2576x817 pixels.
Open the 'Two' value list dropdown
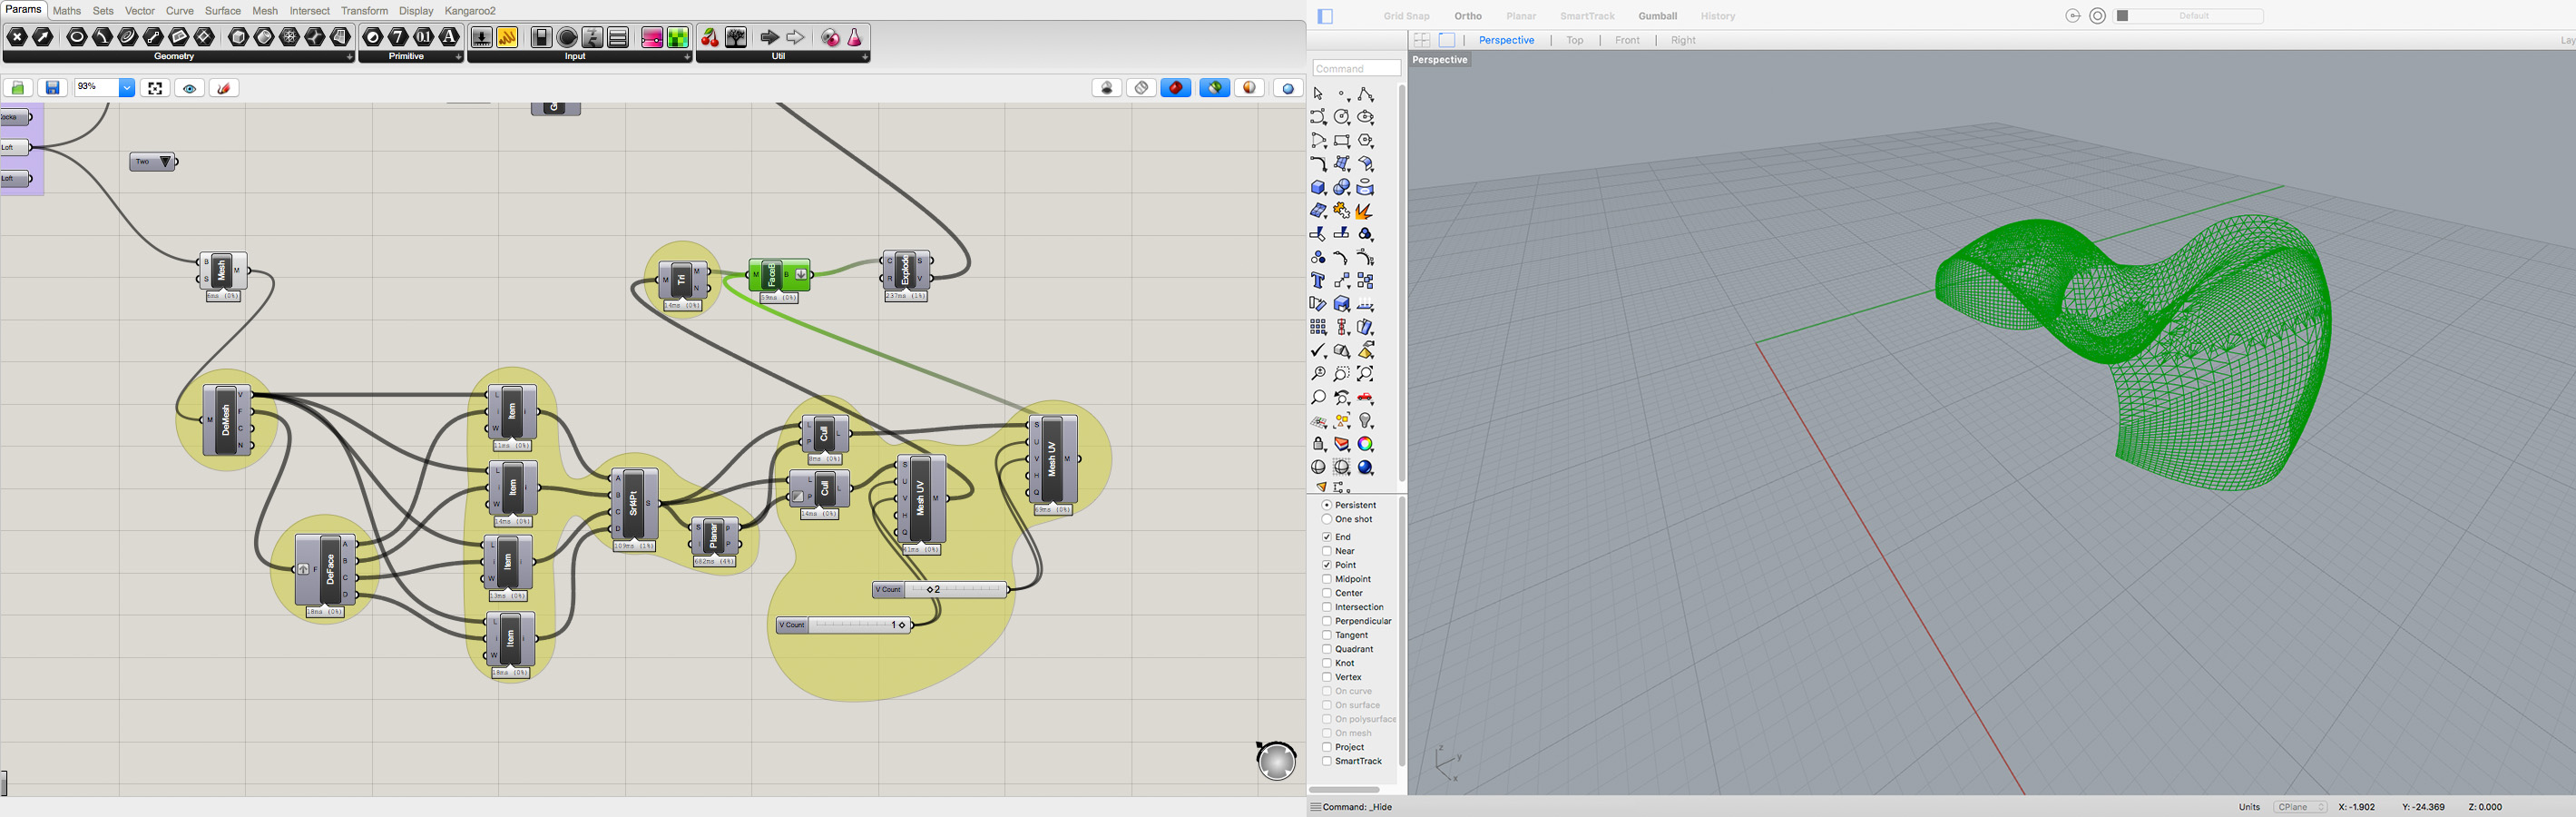[x=166, y=162]
